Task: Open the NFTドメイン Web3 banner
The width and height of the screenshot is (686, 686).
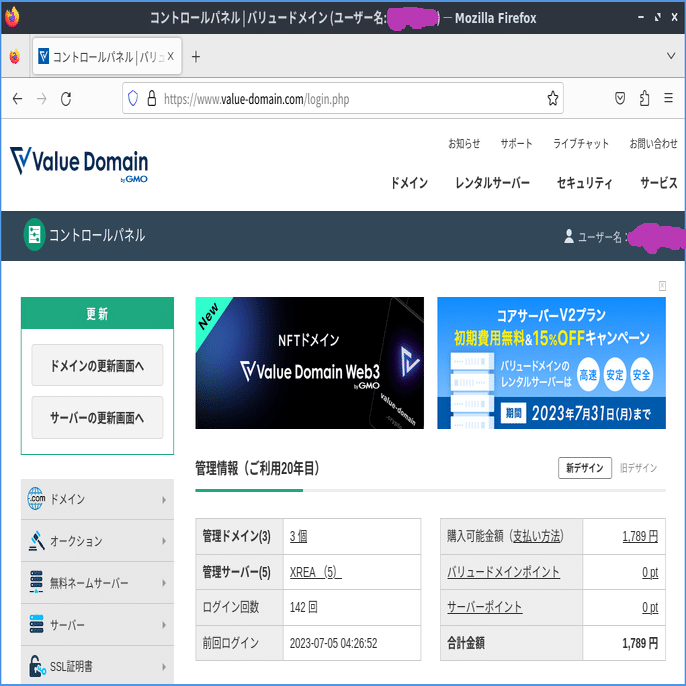Action: point(309,363)
